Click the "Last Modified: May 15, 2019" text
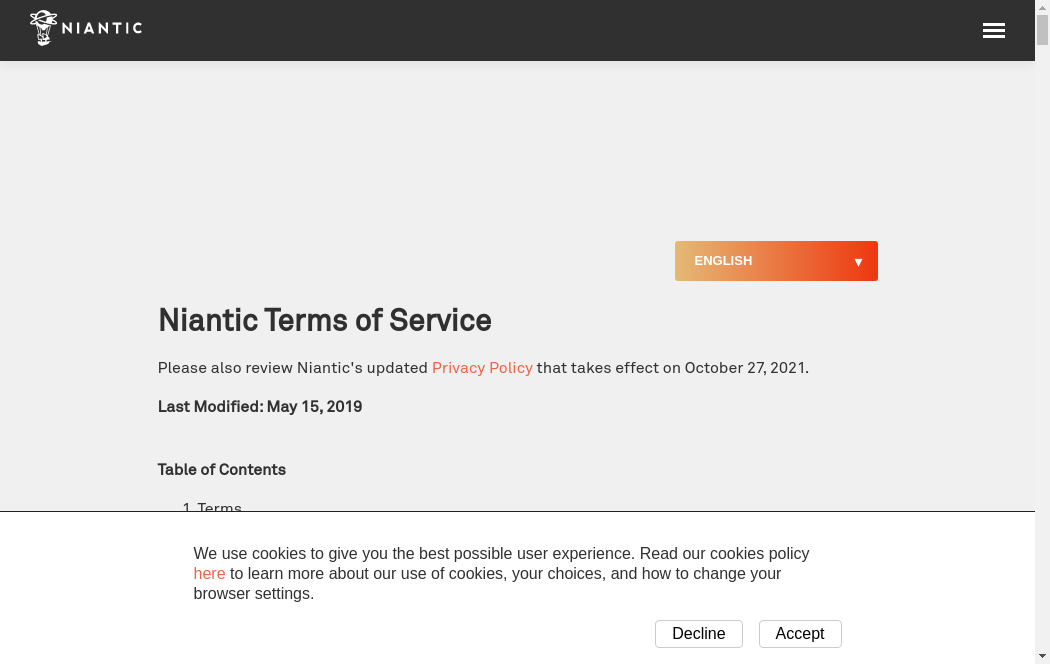 click(260, 407)
